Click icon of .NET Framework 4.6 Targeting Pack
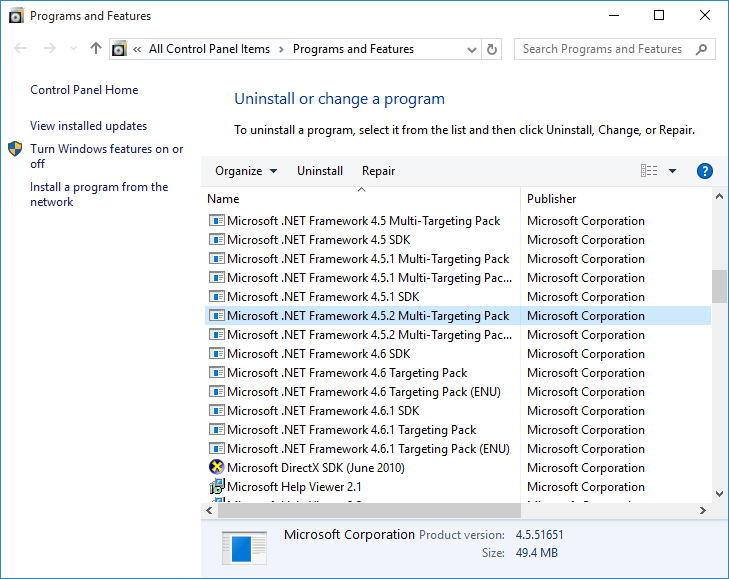729x579 pixels. (x=217, y=373)
